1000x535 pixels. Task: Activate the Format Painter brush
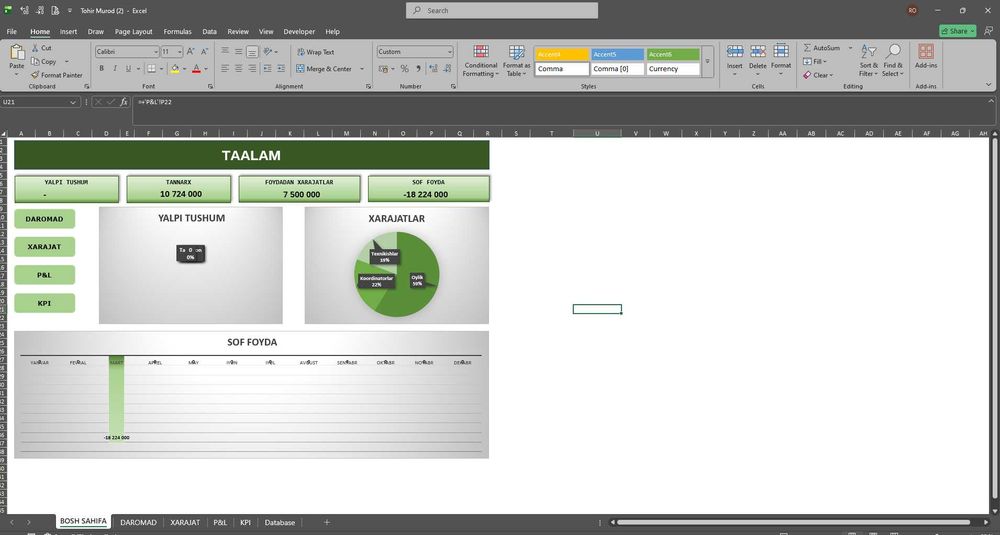coord(35,75)
